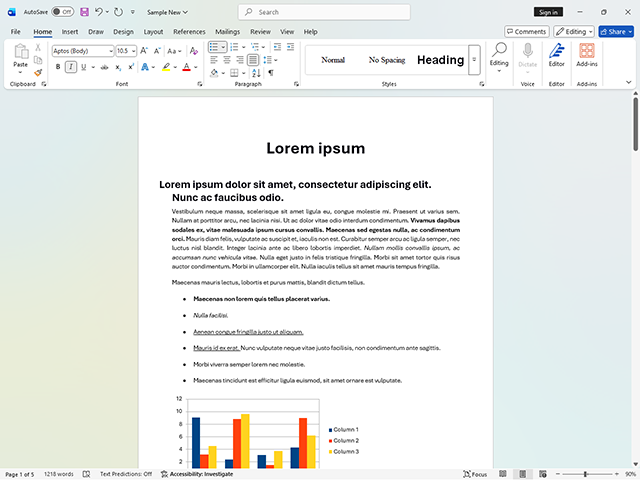This screenshot has height=480, width=640.
Task: Redo the last action
Action: pos(118,12)
